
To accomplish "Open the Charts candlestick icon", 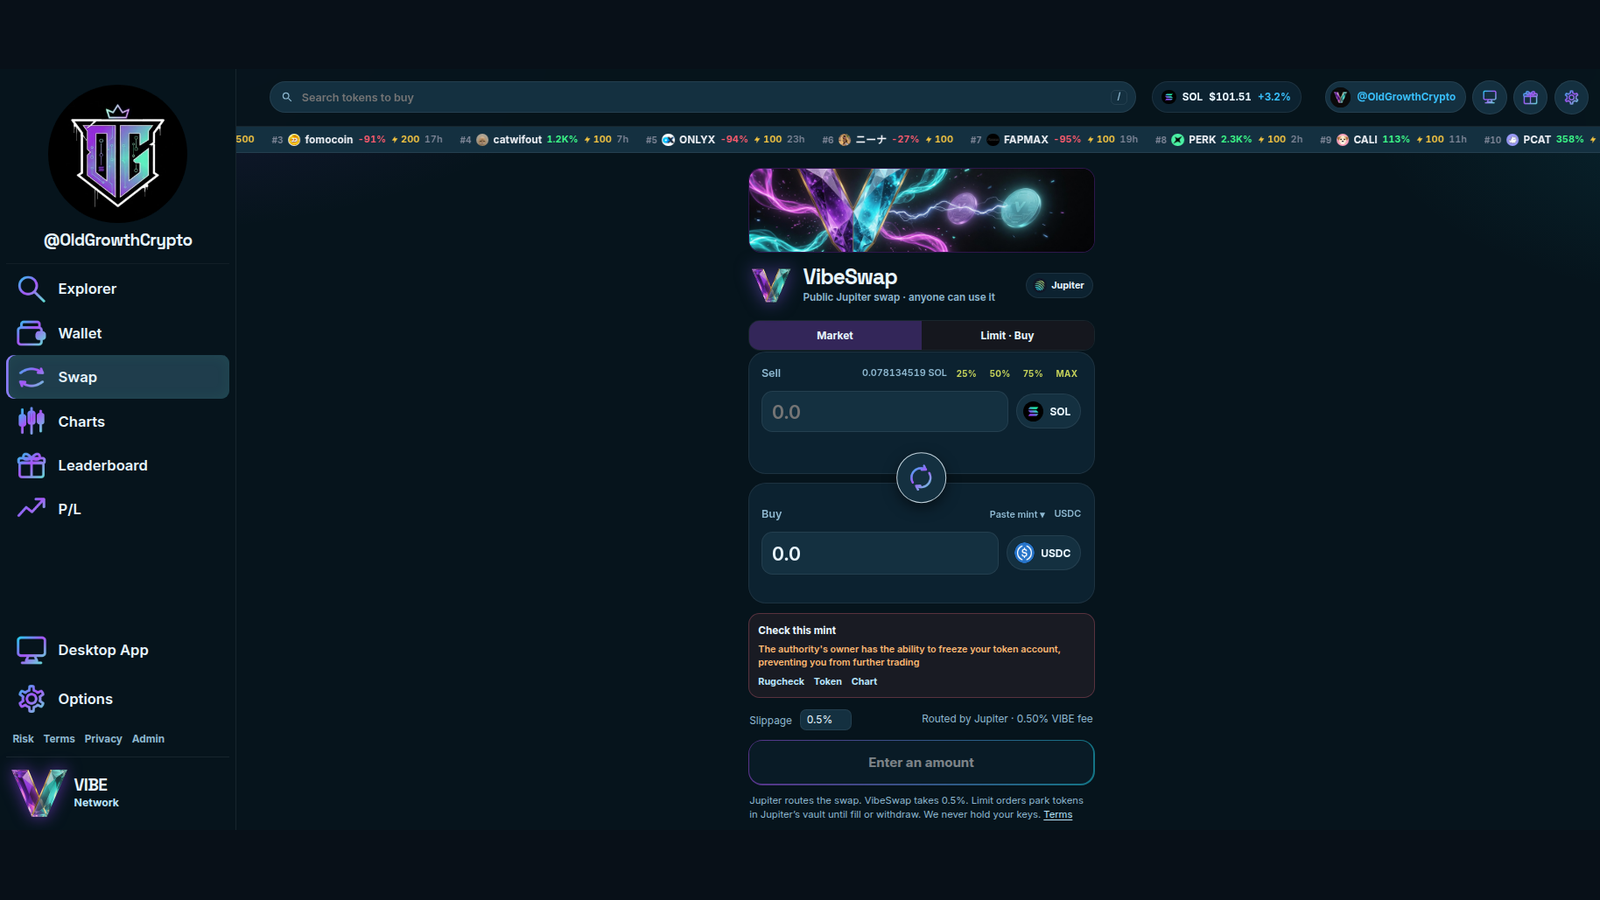I will click(31, 421).
